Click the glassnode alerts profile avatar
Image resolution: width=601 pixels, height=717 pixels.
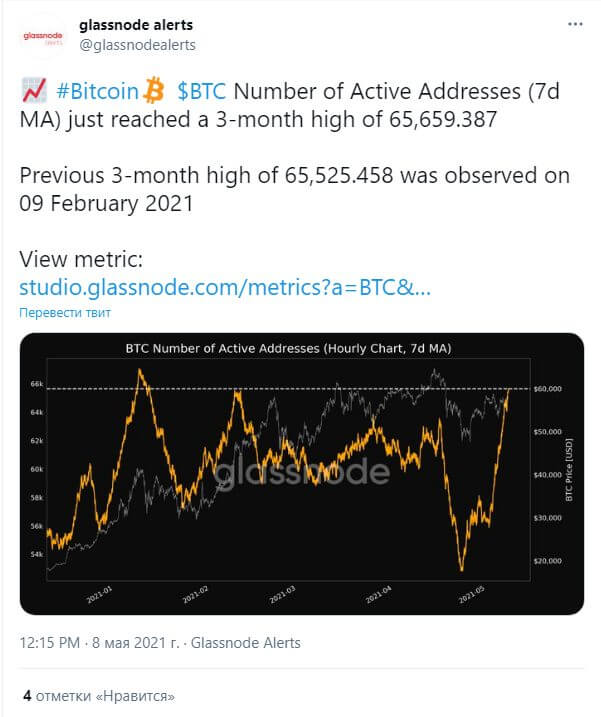[43, 36]
